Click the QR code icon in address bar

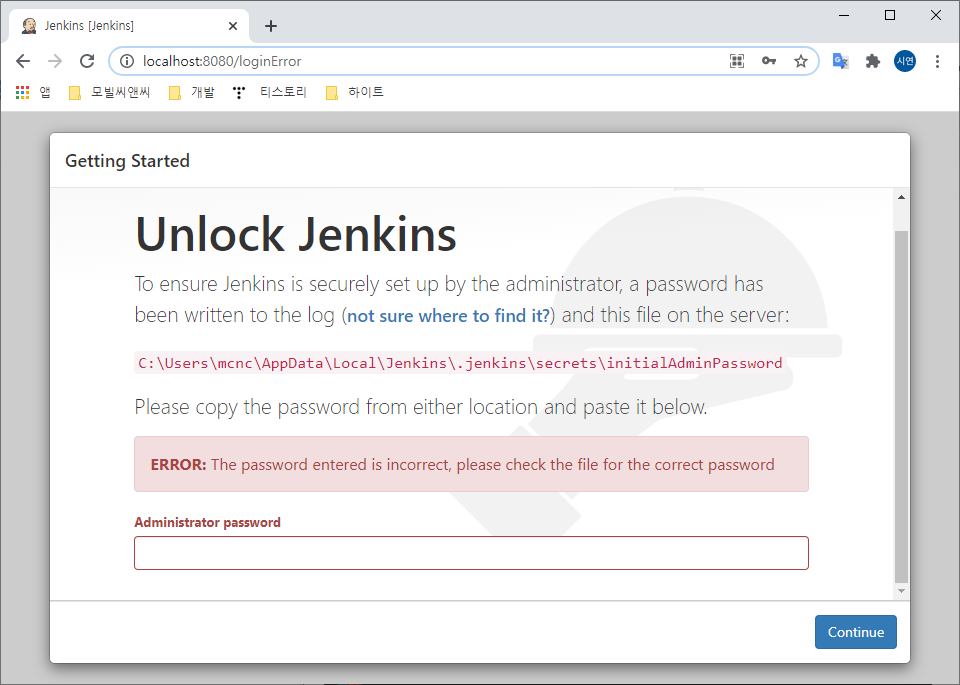pyautogui.click(x=737, y=61)
